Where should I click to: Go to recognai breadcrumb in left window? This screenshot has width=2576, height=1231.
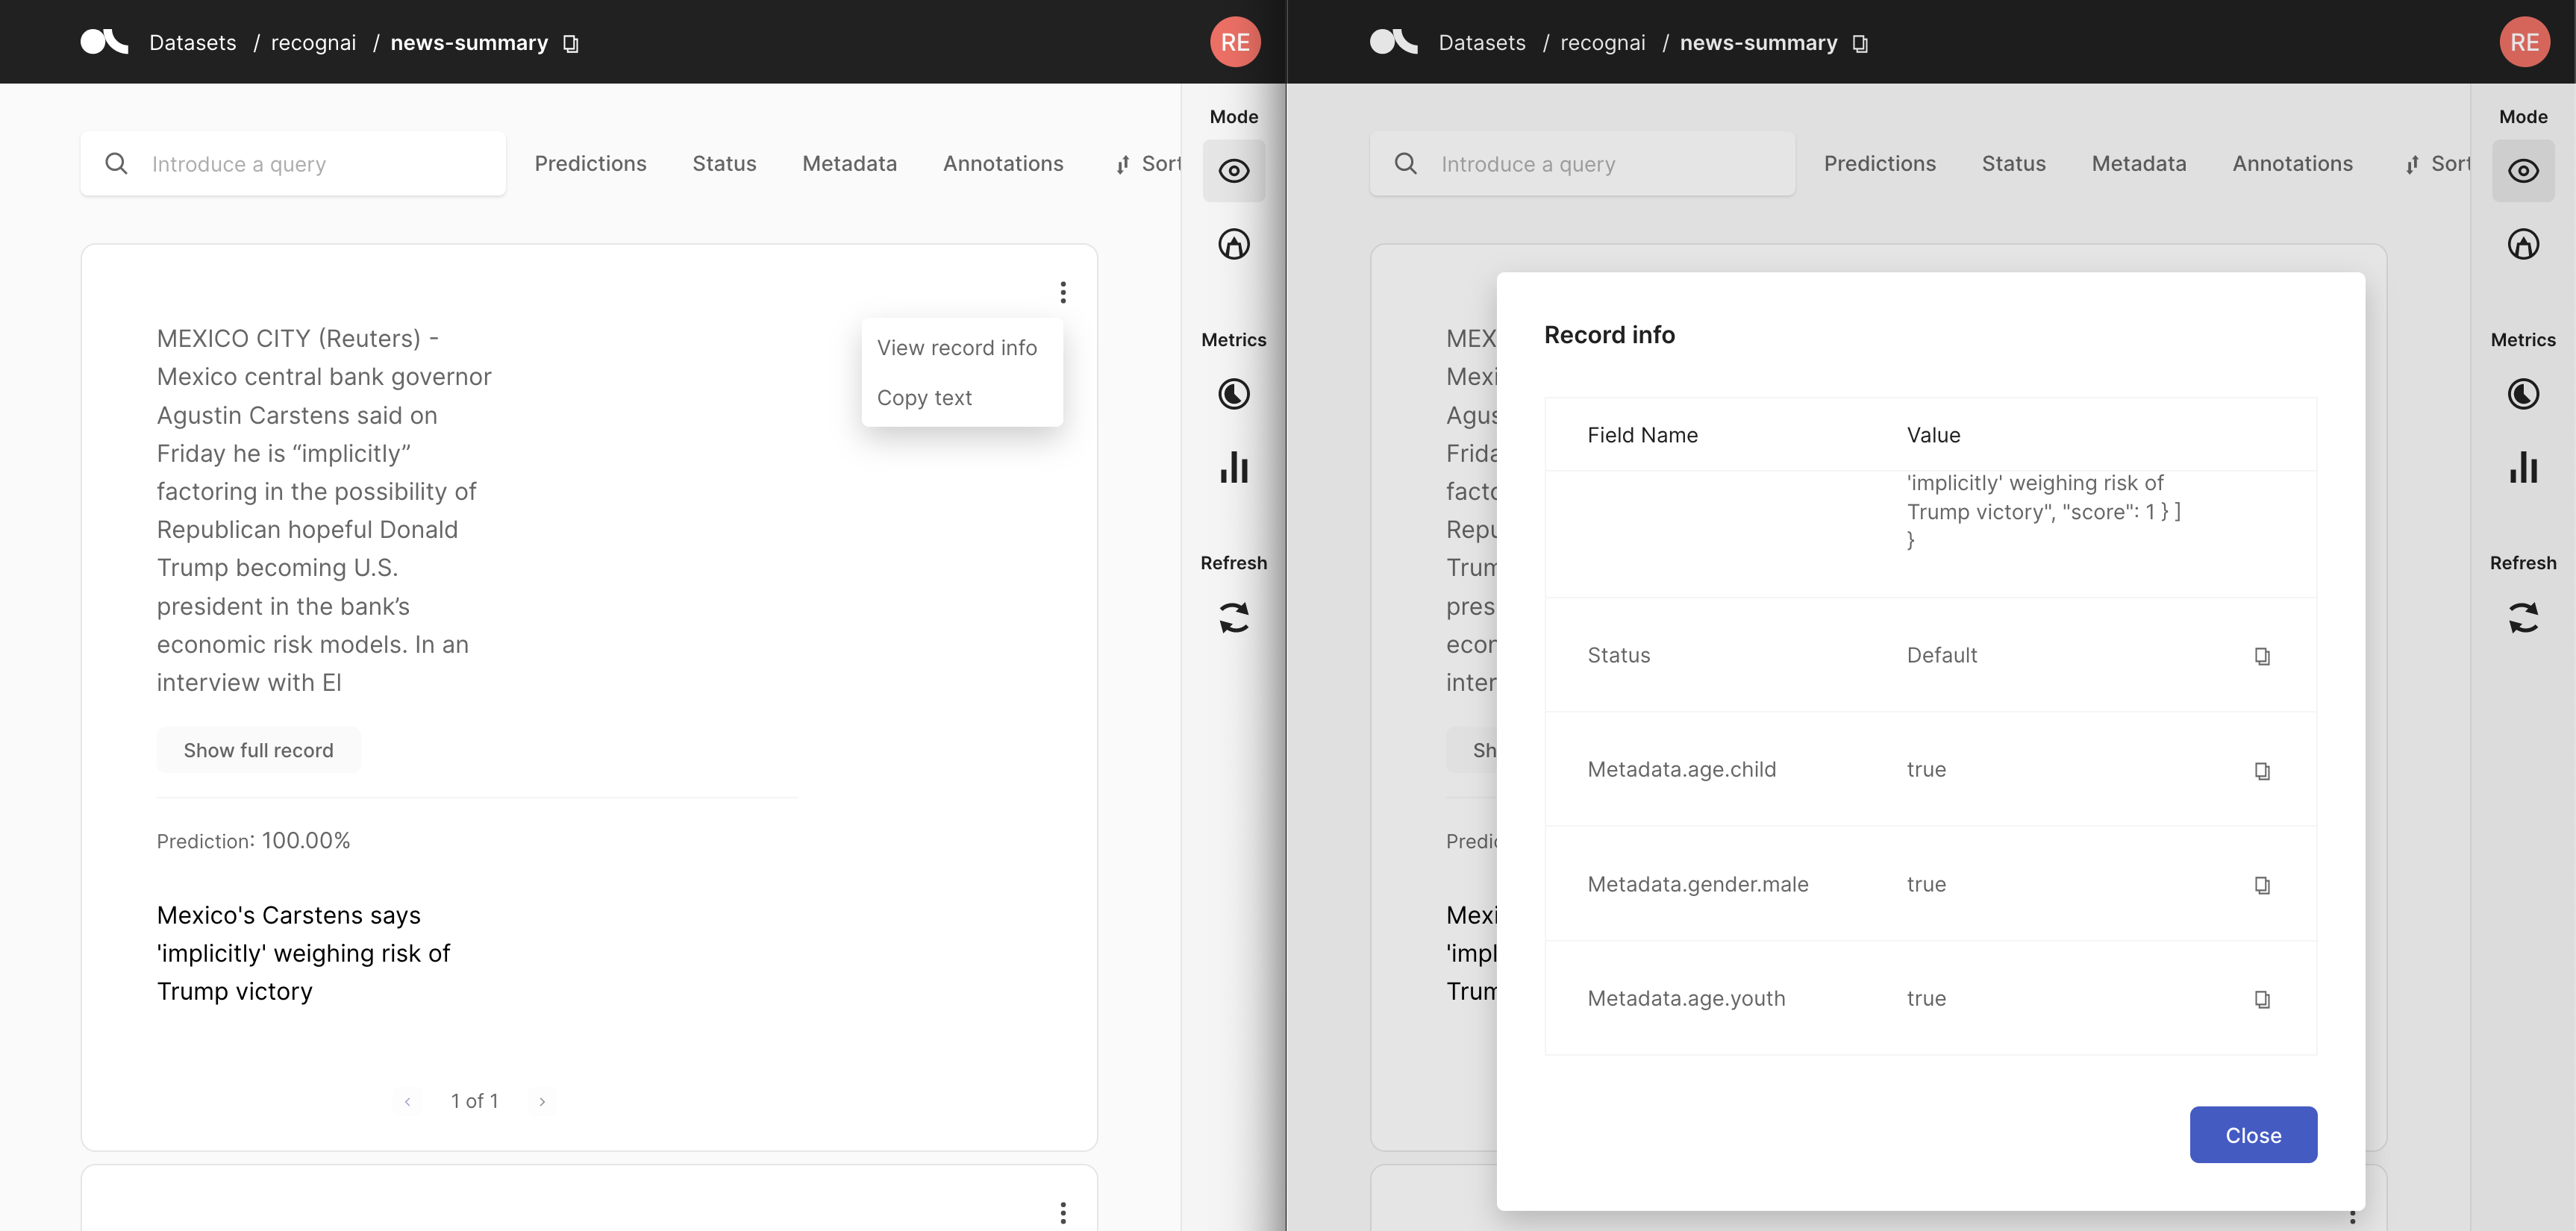click(313, 42)
